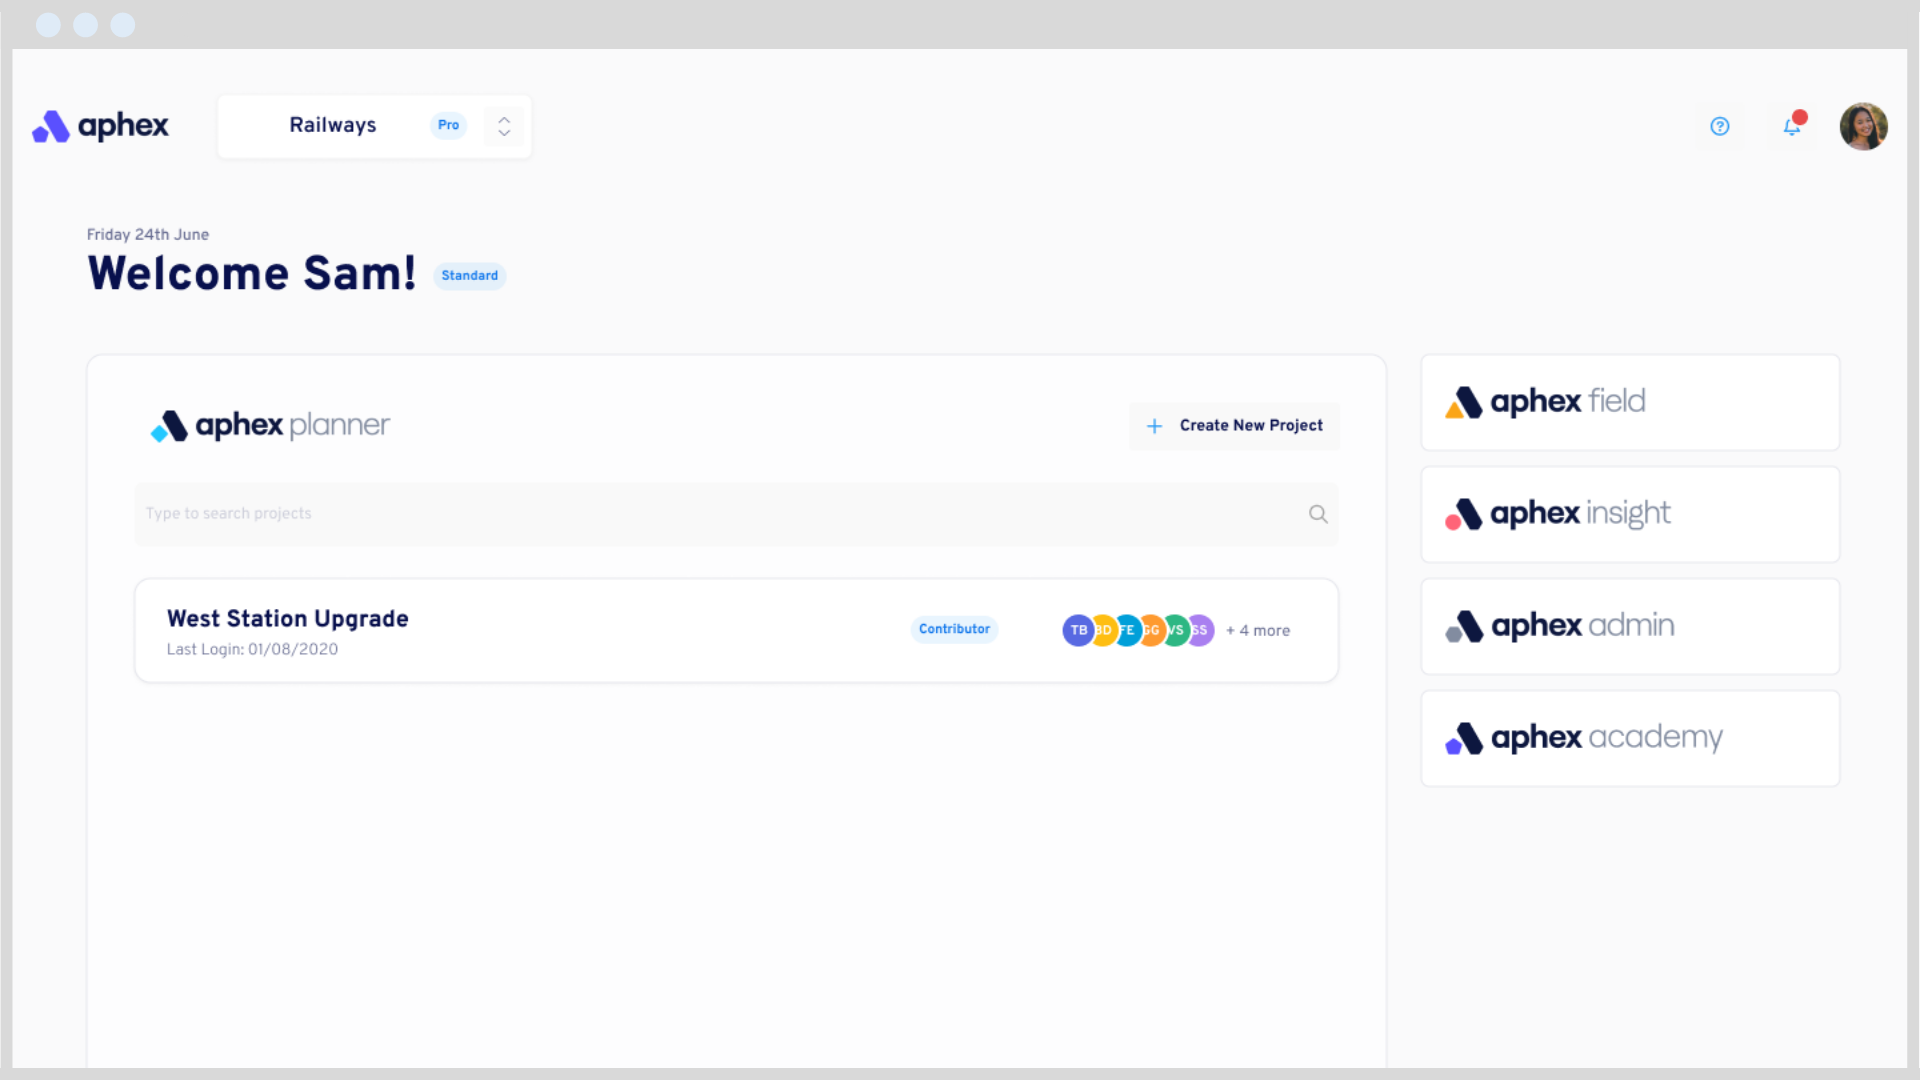Click the Last Login: 01/08/2020 text

252,649
